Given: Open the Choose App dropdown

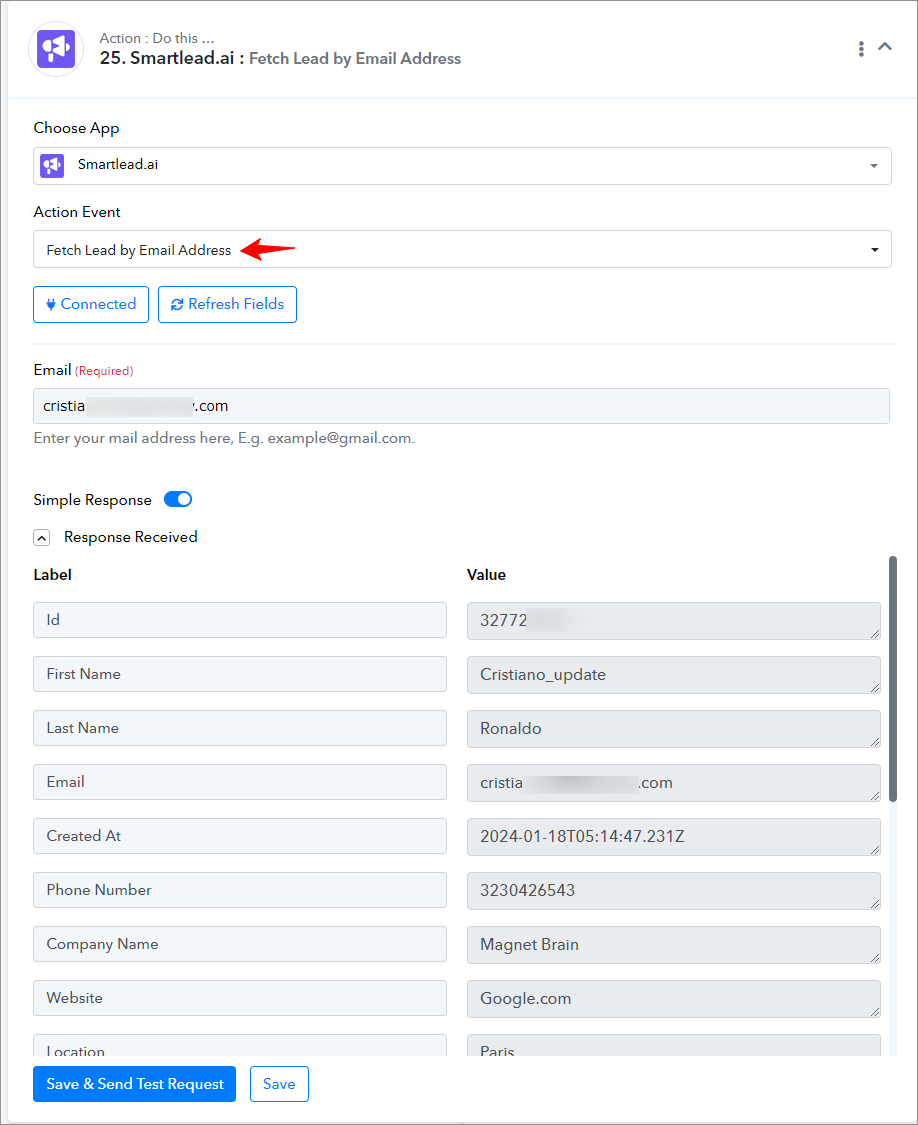Looking at the screenshot, I should pyautogui.click(x=462, y=166).
